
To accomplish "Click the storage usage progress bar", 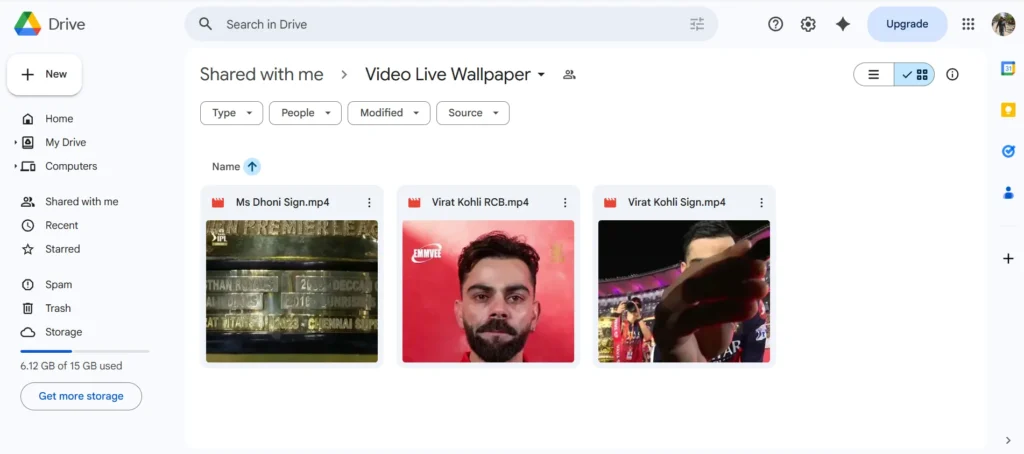I will pyautogui.click(x=85, y=351).
